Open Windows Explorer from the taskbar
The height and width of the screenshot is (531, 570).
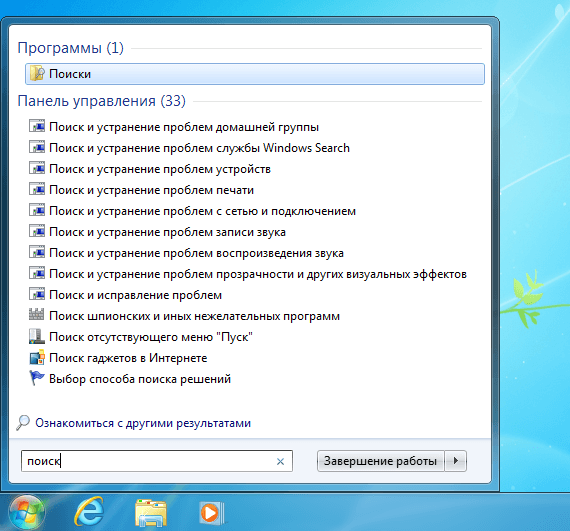pyautogui.click(x=151, y=512)
